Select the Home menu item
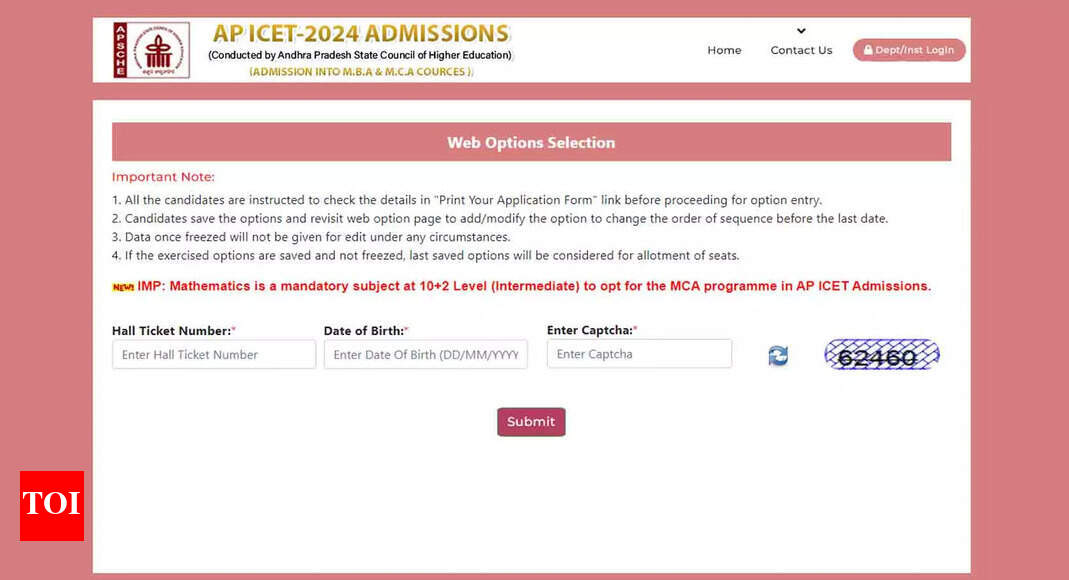Screen dimensions: 1069x580 [x=724, y=49]
